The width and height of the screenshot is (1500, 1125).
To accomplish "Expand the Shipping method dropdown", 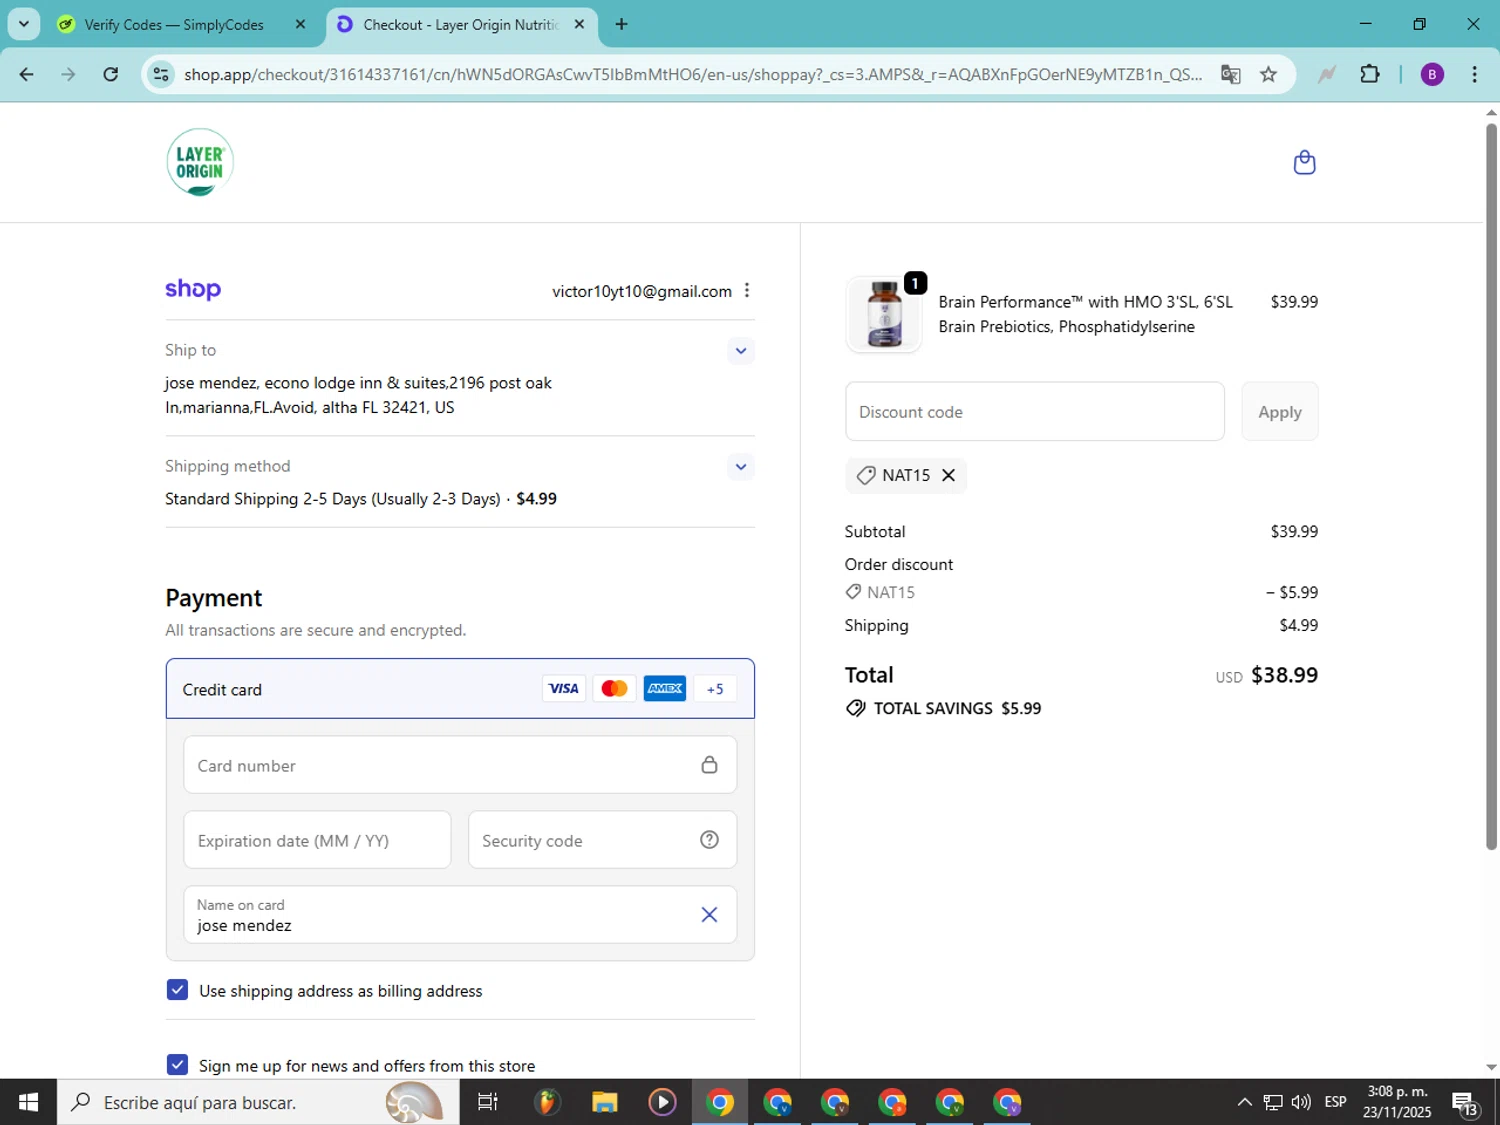I will [x=740, y=466].
